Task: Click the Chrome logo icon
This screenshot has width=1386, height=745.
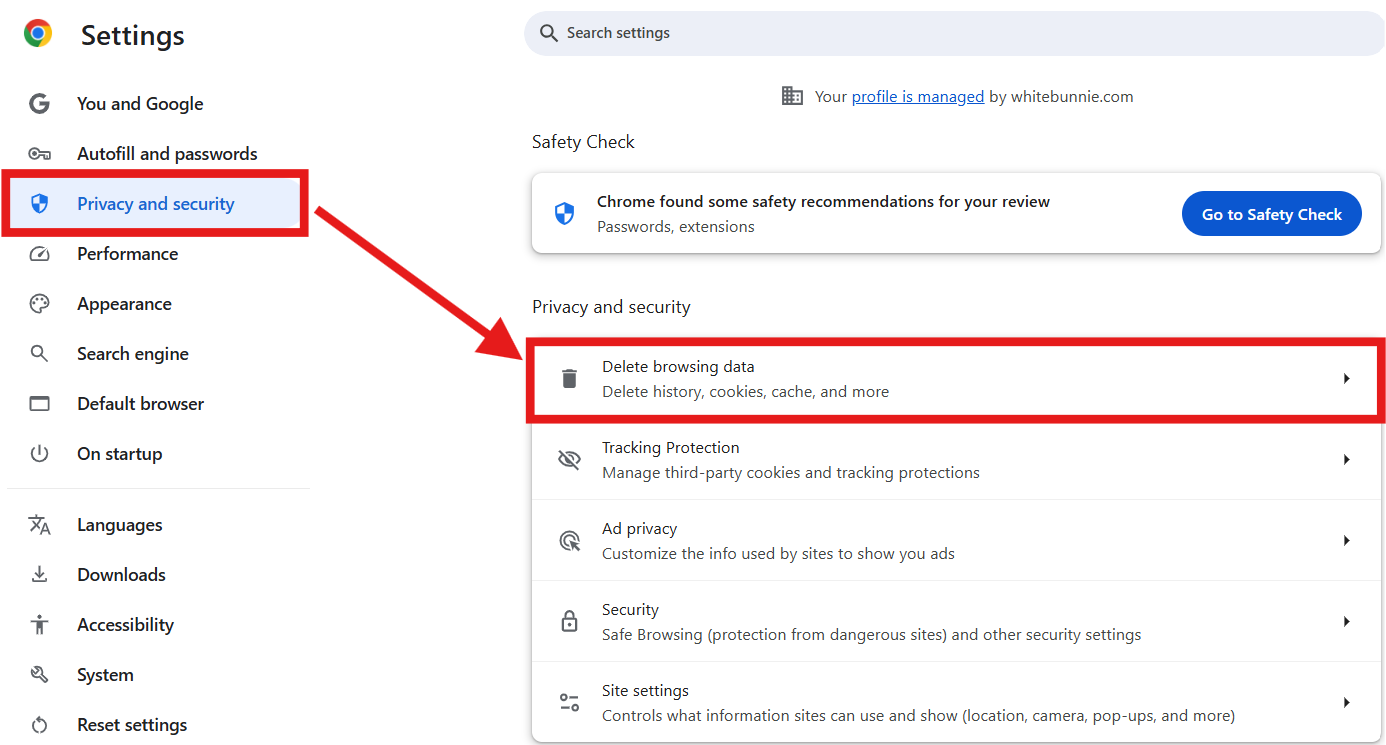Action: (x=38, y=34)
